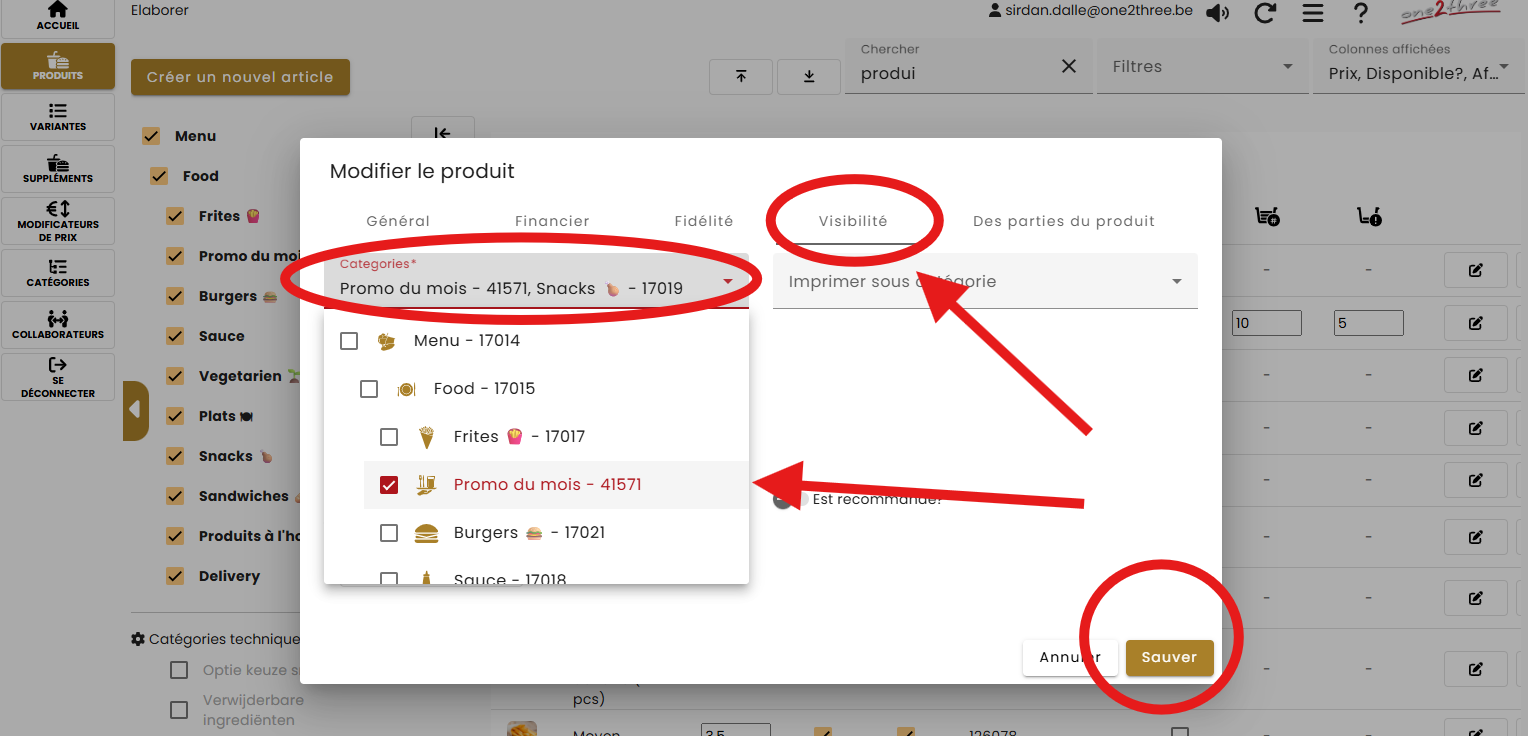Click the sound speaker icon
Image resolution: width=1528 pixels, height=736 pixels.
coord(1217,13)
